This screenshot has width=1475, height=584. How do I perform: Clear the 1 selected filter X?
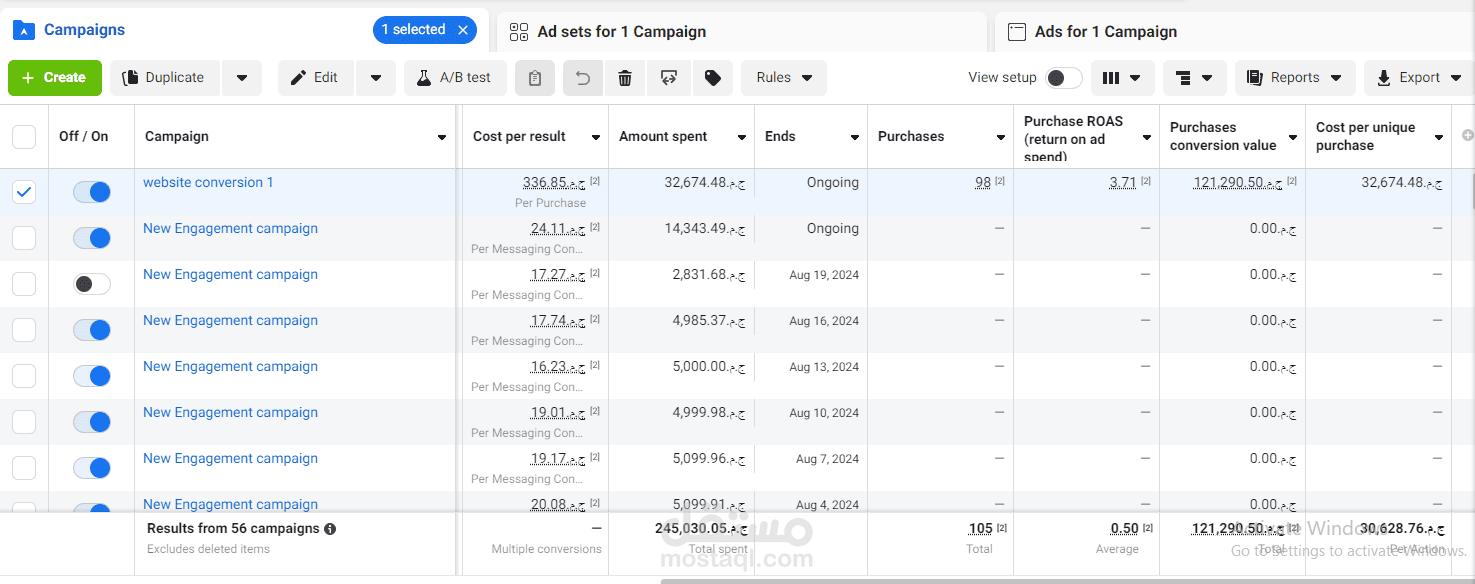[463, 30]
